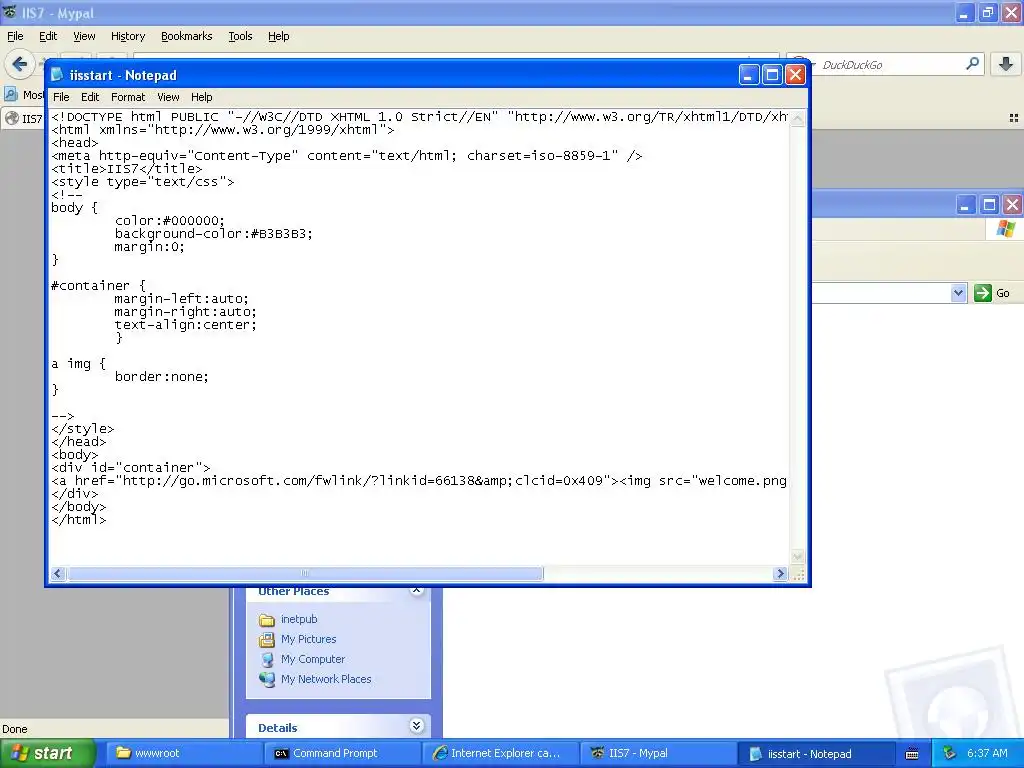Click My Pictures icon
The image size is (1024, 768).
(266, 639)
